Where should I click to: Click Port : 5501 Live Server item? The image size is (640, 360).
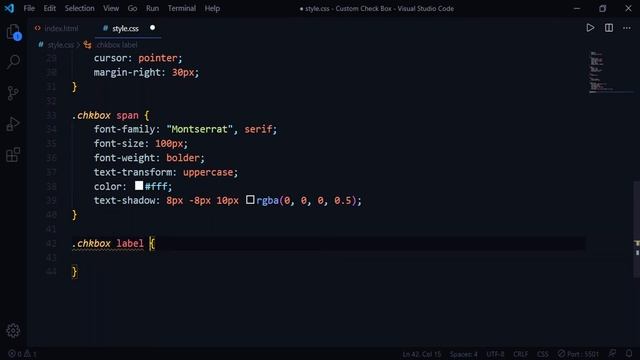(x=578, y=354)
